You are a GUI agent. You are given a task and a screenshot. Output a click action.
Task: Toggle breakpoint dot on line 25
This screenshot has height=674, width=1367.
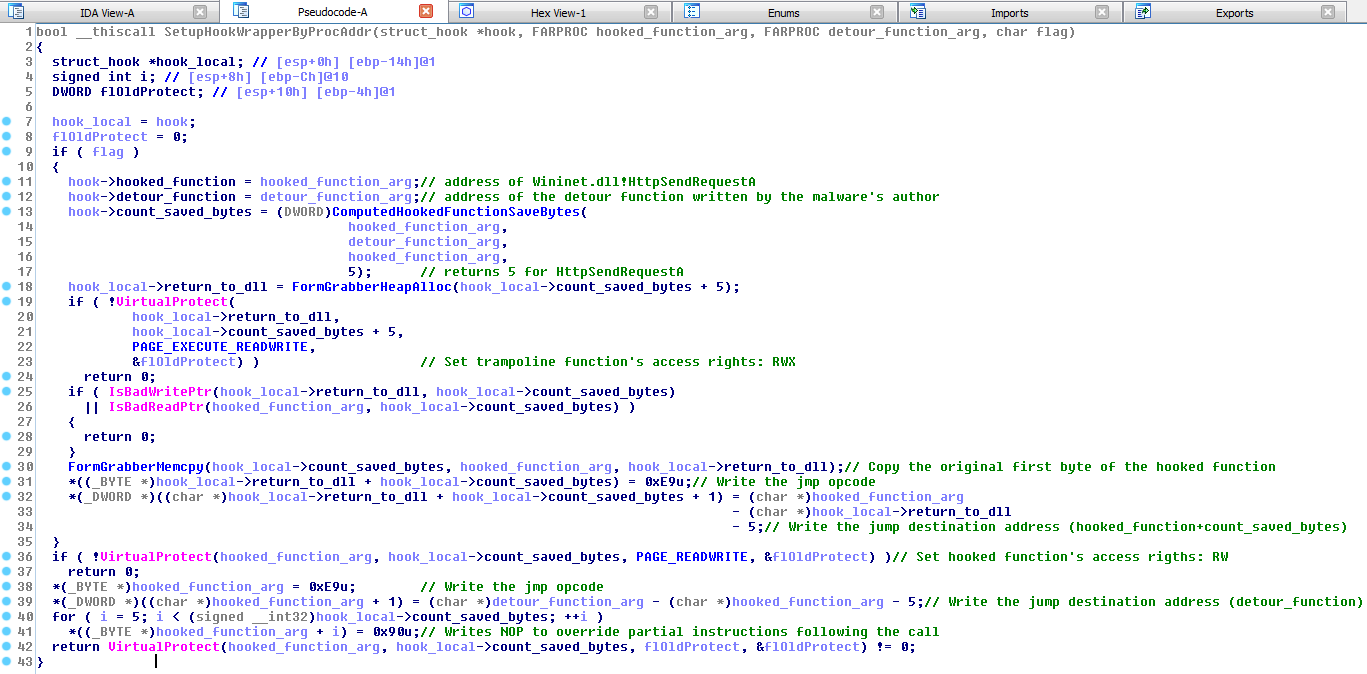[6, 392]
